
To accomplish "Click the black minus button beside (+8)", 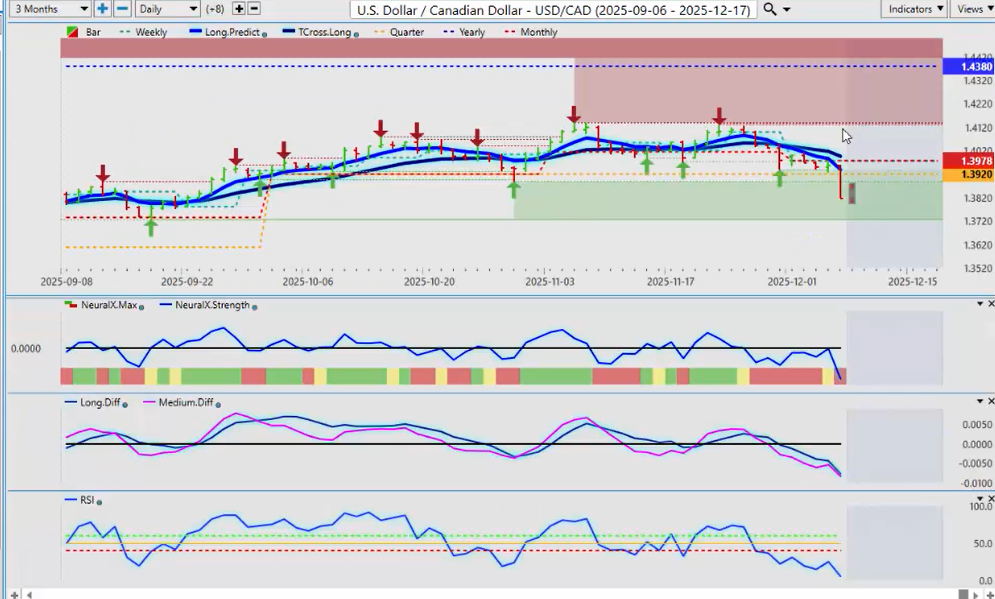I will click(x=254, y=9).
